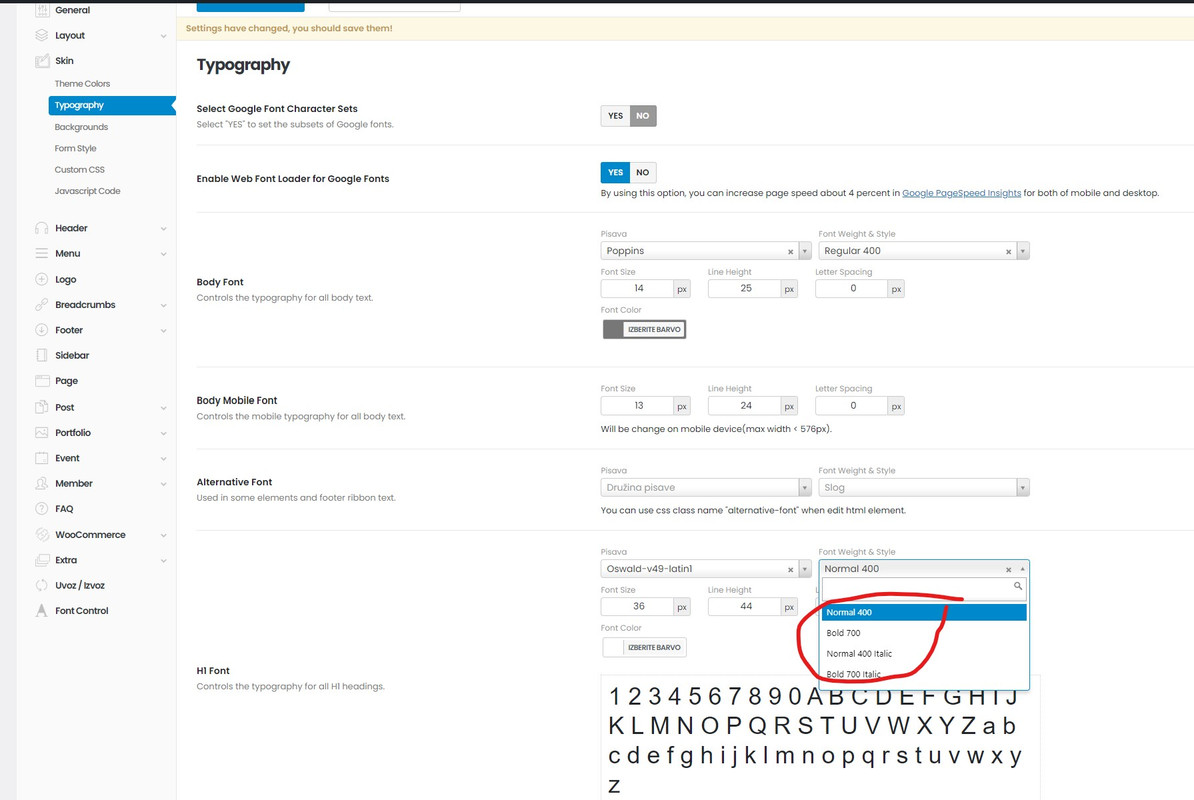Screen dimensions: 1194x800
Task: Click the Page icon in sidebar
Action: pyautogui.click(x=42, y=381)
